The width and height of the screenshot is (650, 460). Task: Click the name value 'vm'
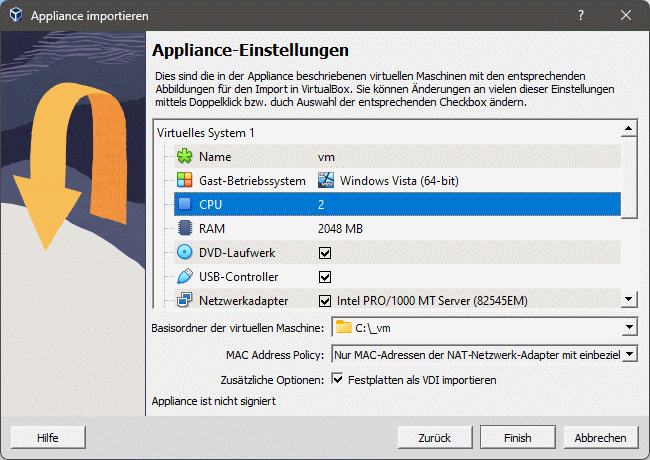pyautogui.click(x=326, y=157)
